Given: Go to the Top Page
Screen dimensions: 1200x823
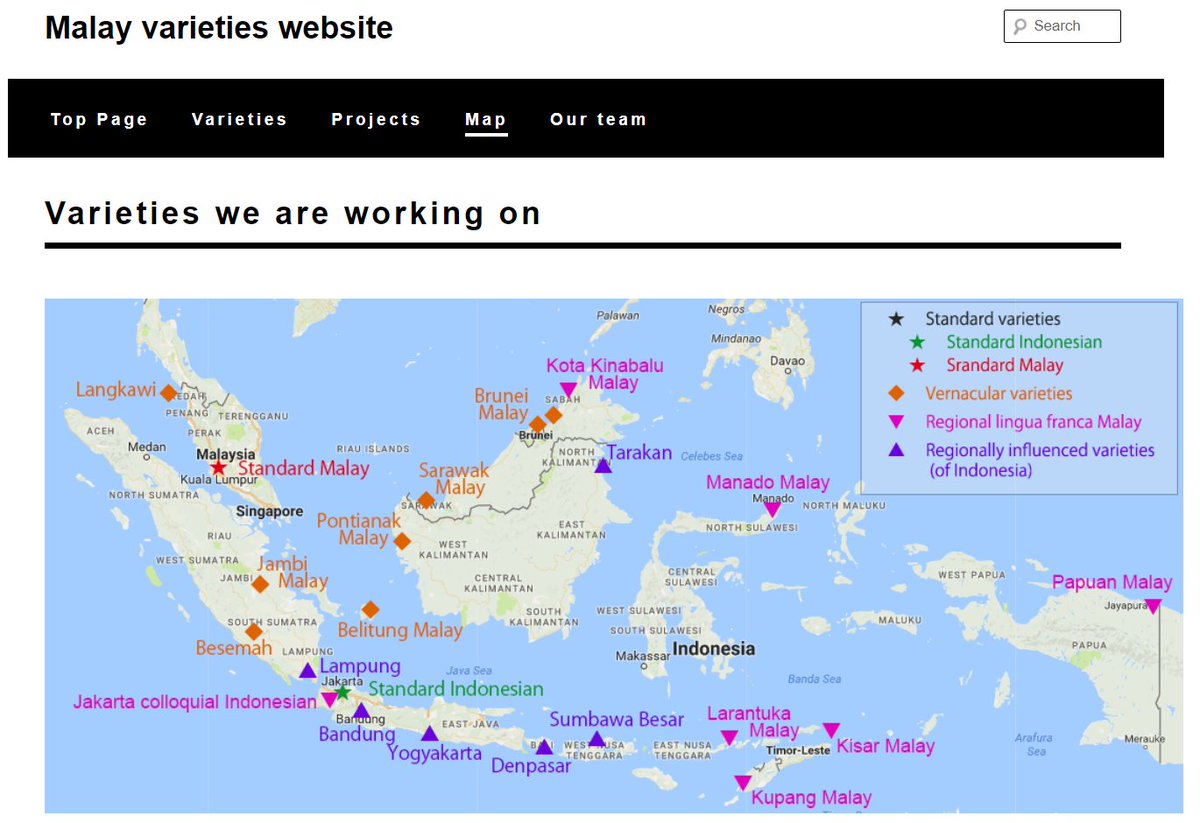Looking at the screenshot, I should pos(99,119).
